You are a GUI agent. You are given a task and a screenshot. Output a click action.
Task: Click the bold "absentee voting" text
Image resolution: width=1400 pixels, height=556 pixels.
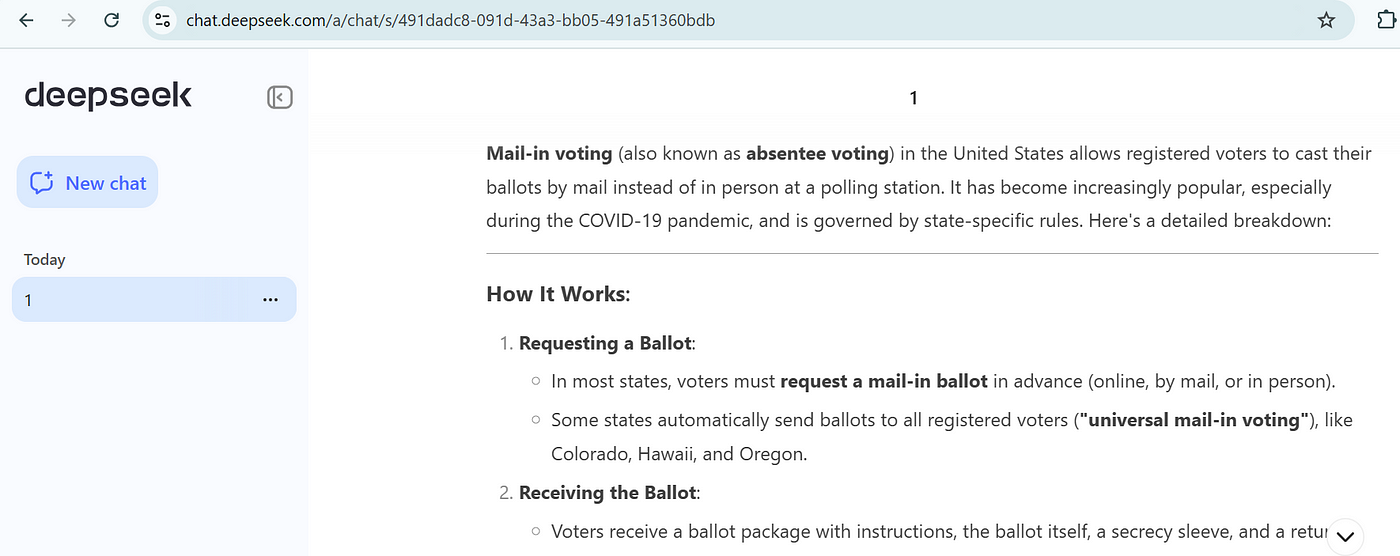(817, 153)
